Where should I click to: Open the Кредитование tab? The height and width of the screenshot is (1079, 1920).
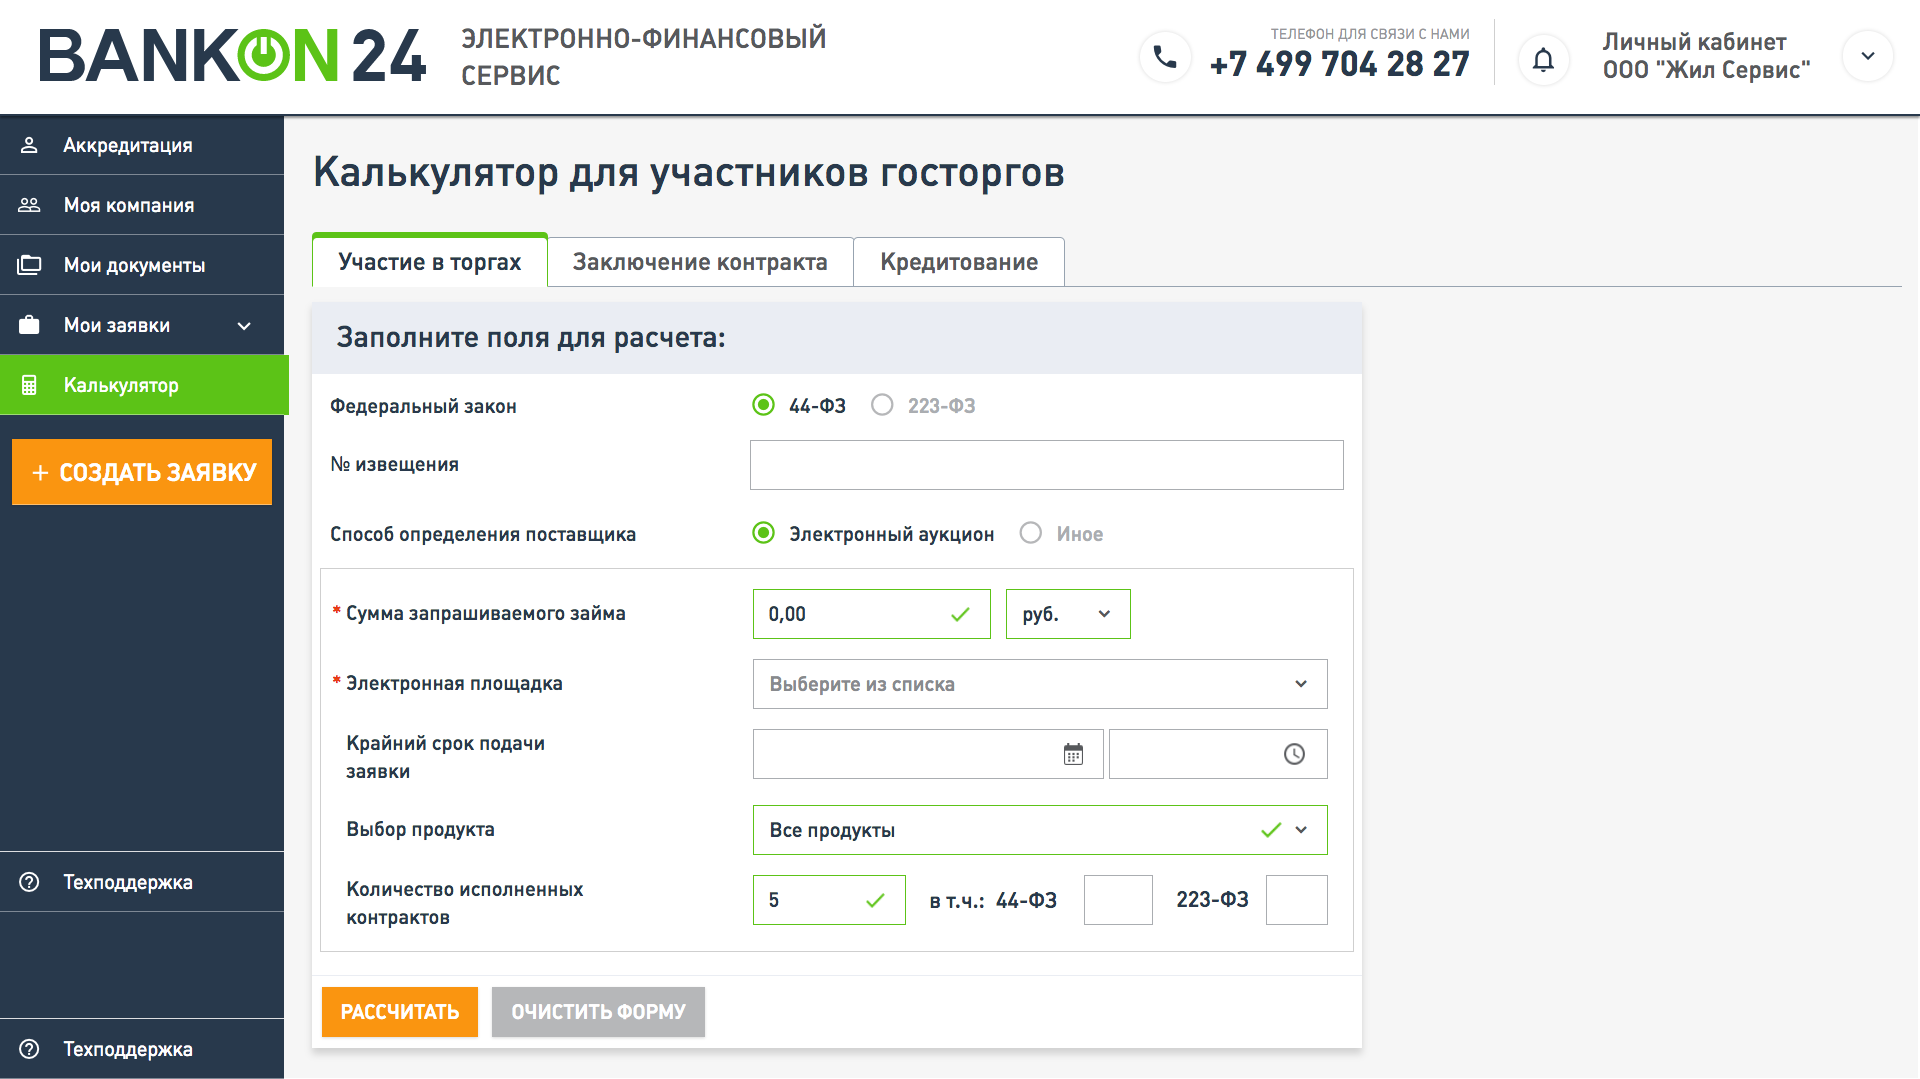958,262
